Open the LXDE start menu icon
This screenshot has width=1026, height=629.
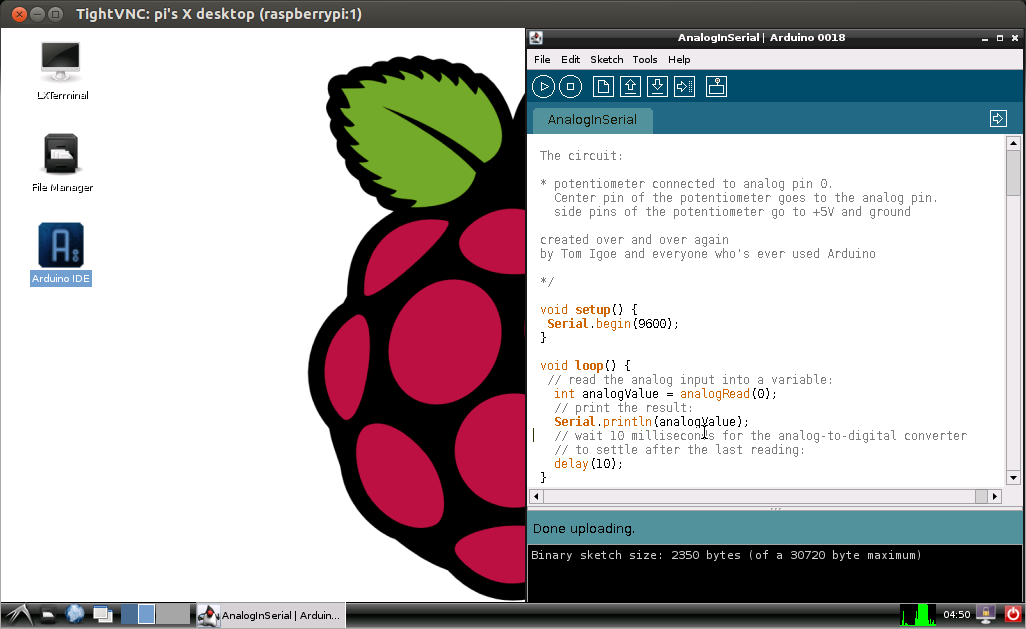(x=17, y=614)
